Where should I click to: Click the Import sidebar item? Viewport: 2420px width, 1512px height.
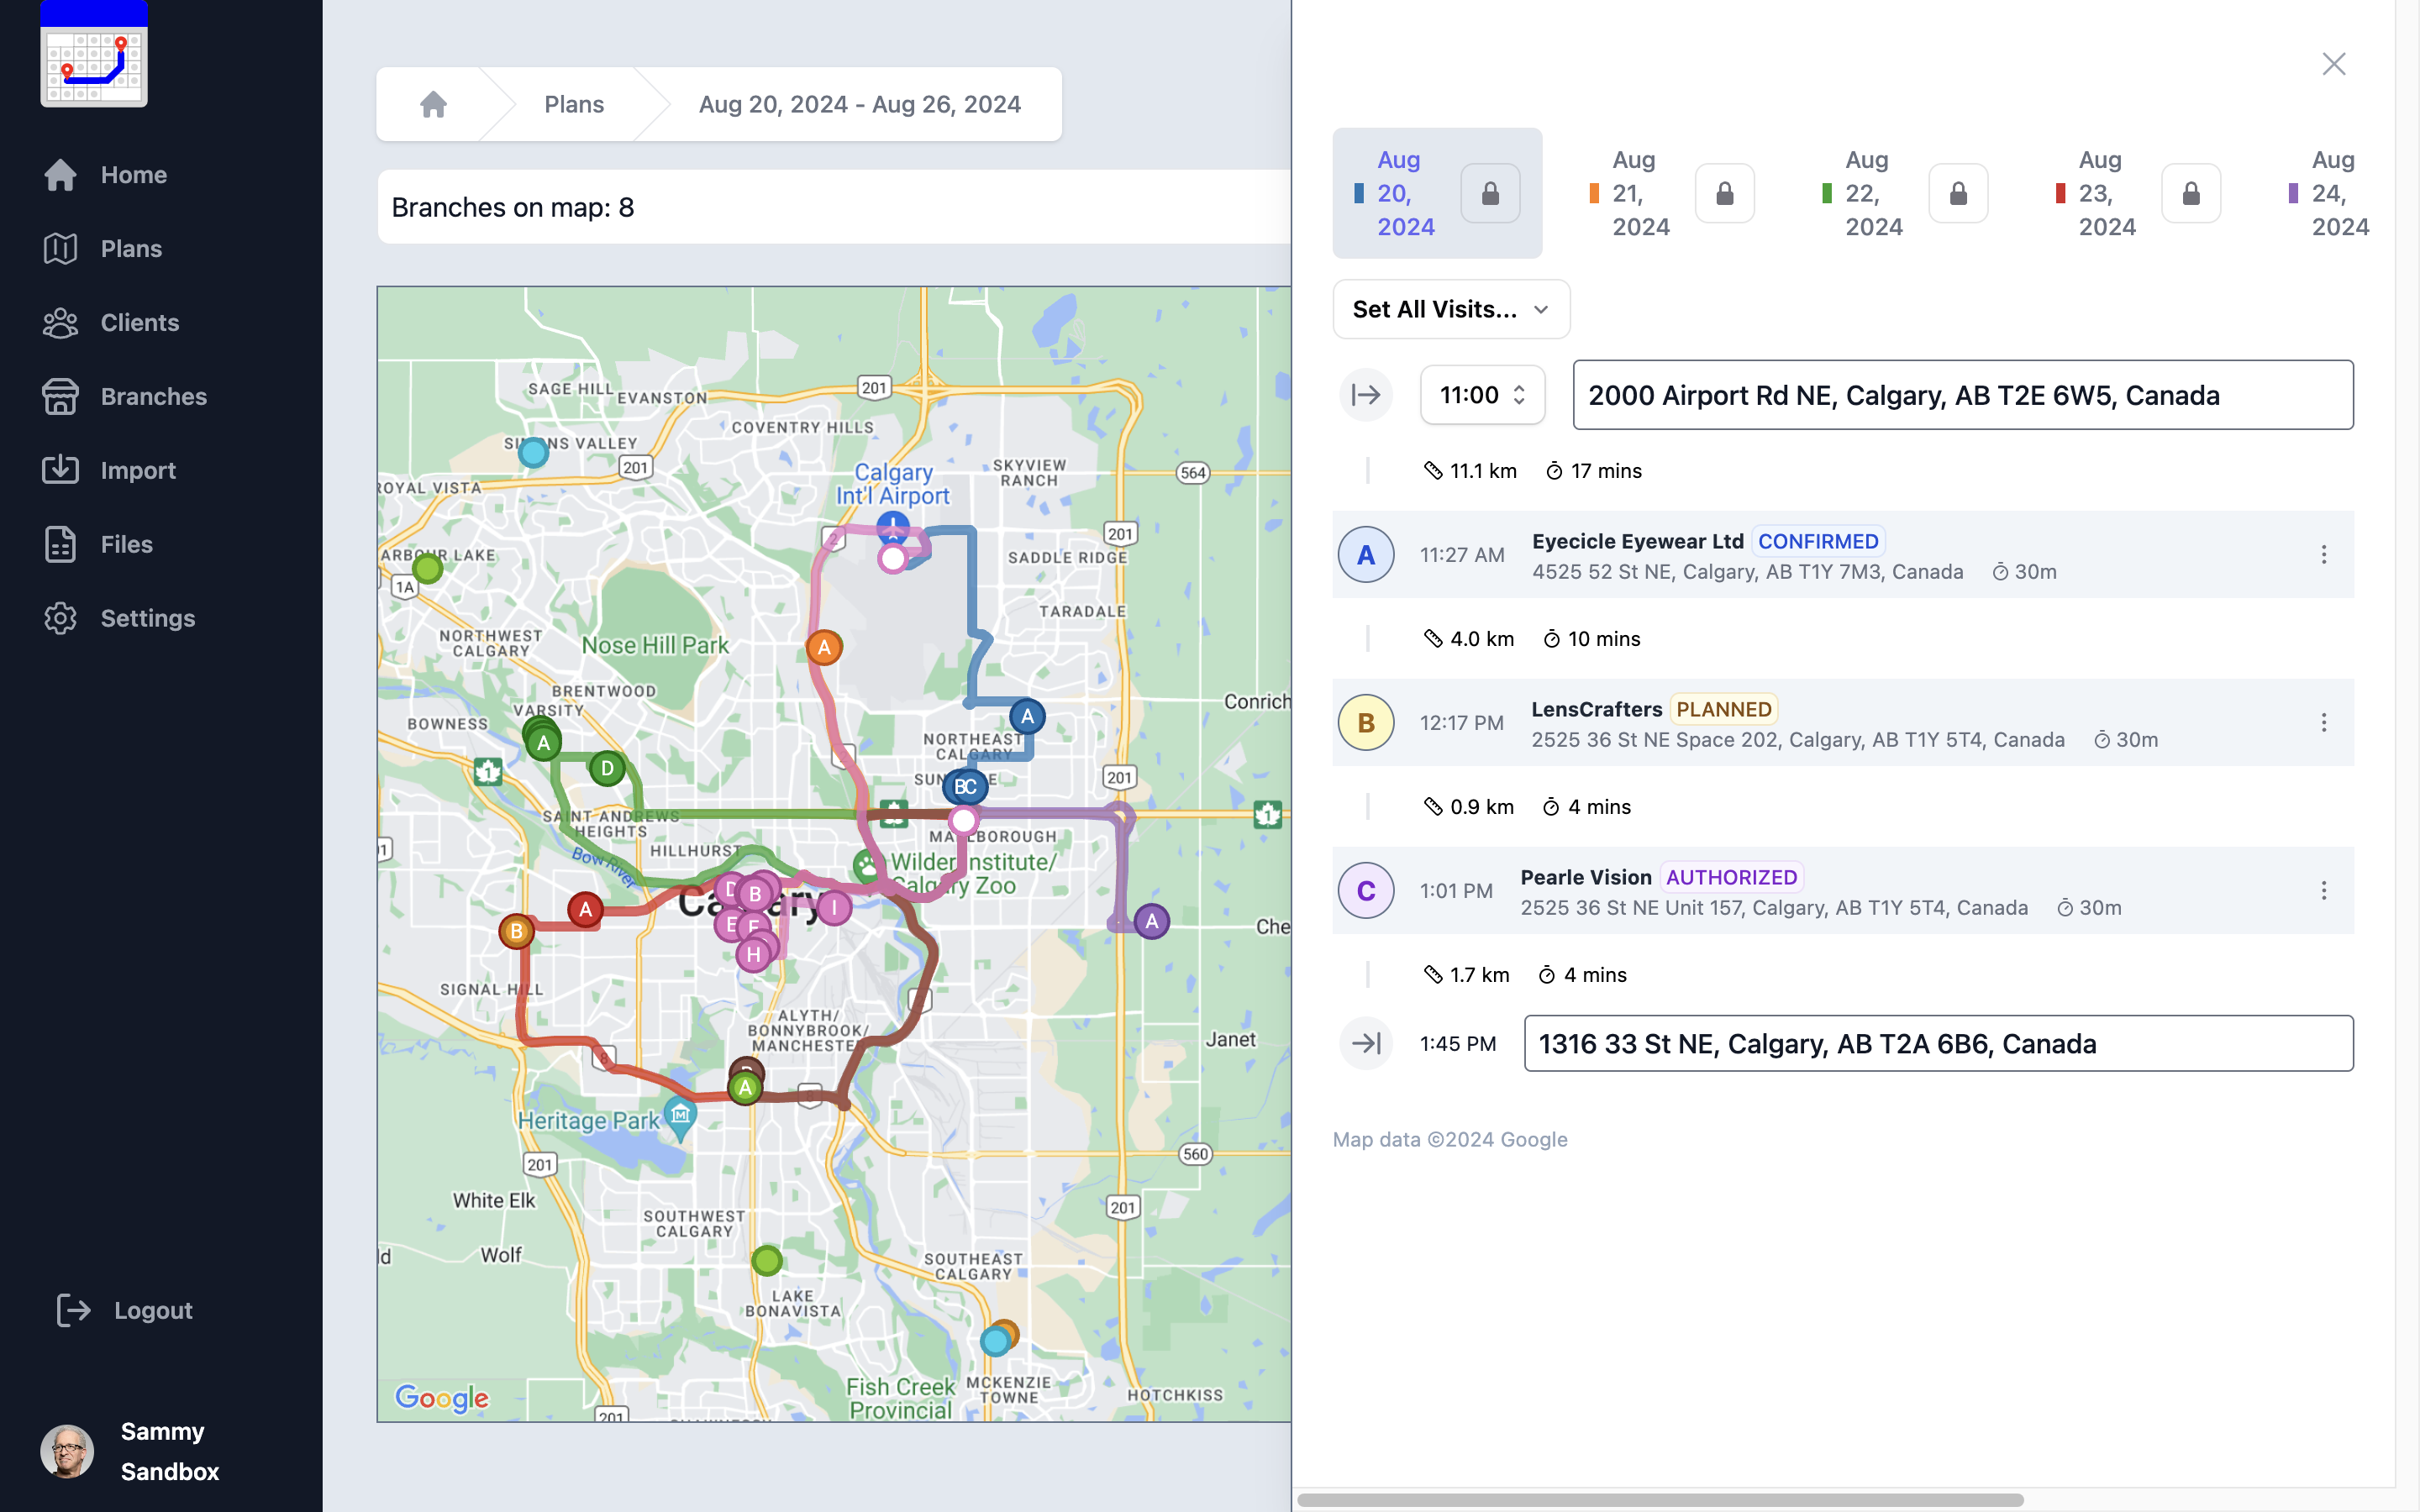(x=138, y=470)
